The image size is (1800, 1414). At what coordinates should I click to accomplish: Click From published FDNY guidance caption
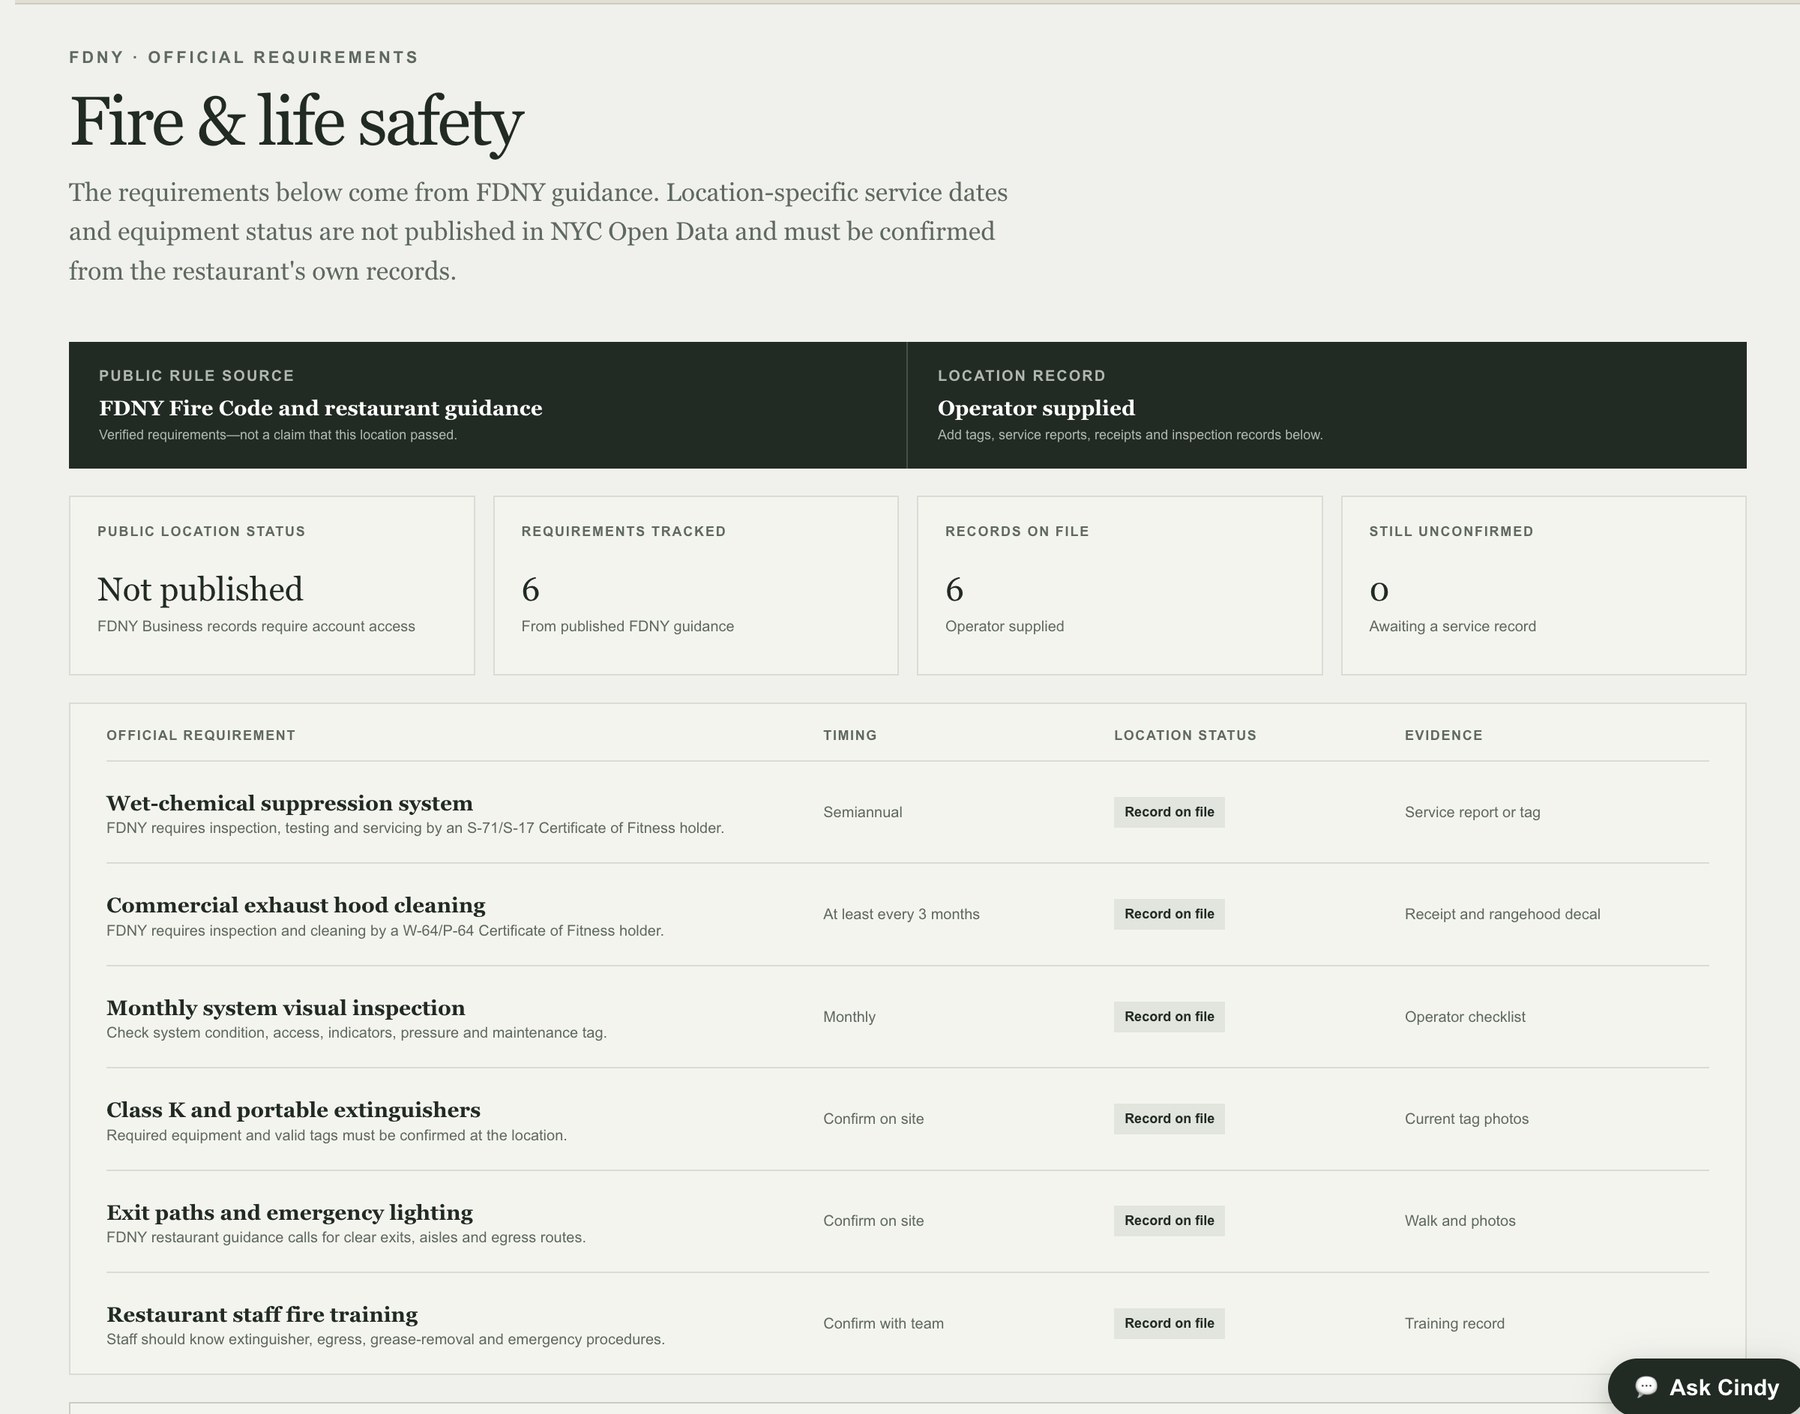click(x=627, y=626)
